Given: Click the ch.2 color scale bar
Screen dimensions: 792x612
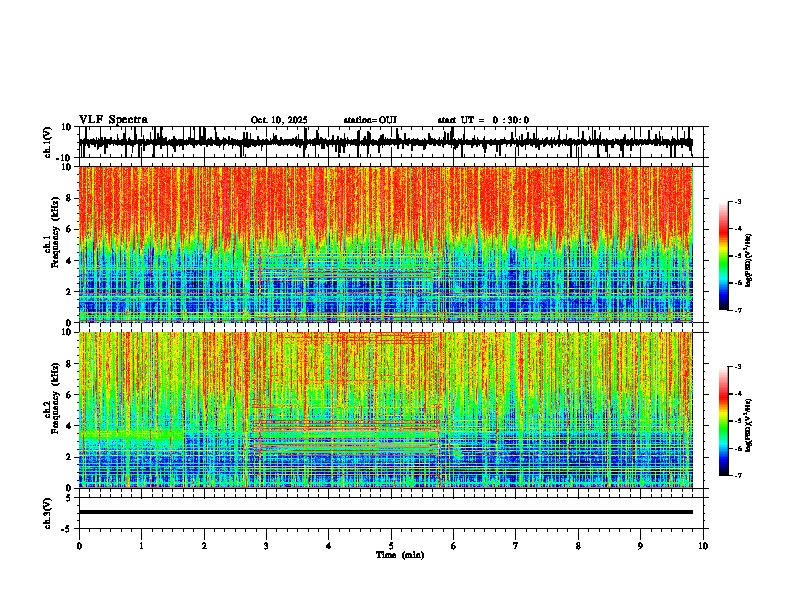Looking at the screenshot, I should click(x=724, y=421).
